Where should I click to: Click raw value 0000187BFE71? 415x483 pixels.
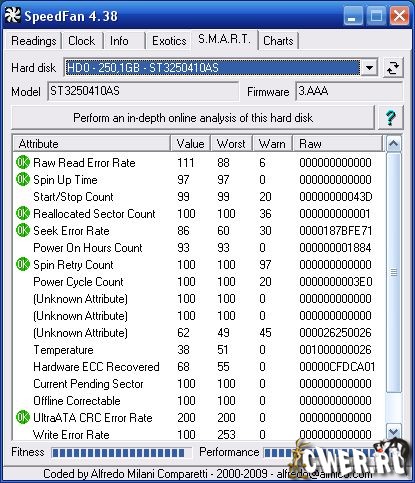(x=336, y=230)
